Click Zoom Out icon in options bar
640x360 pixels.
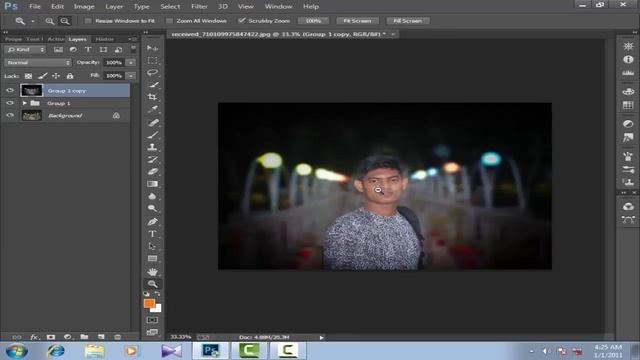pos(64,21)
